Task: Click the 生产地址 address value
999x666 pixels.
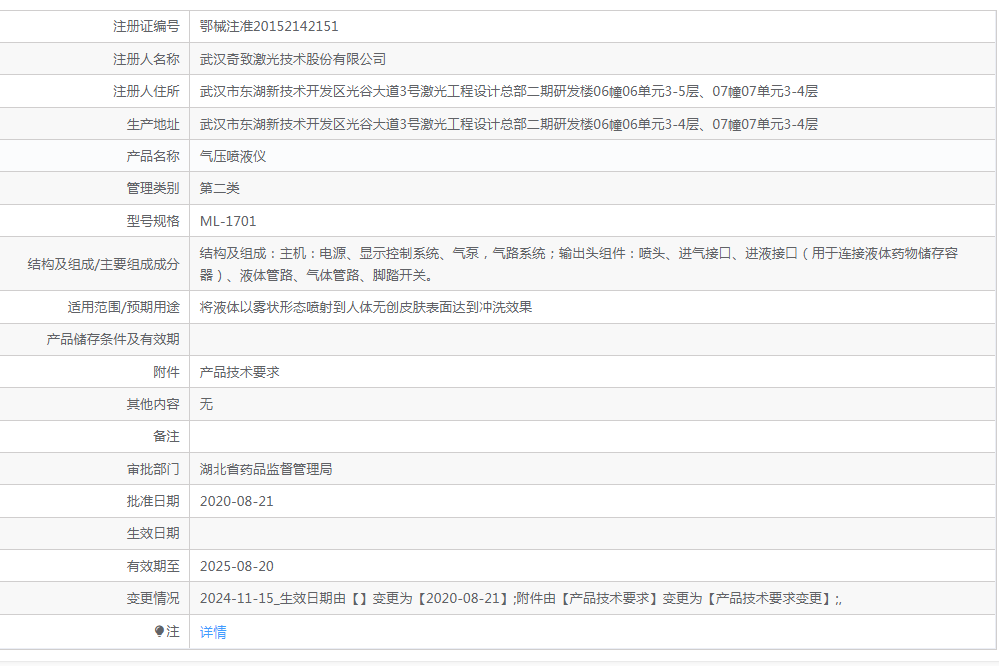Action: tap(508, 124)
